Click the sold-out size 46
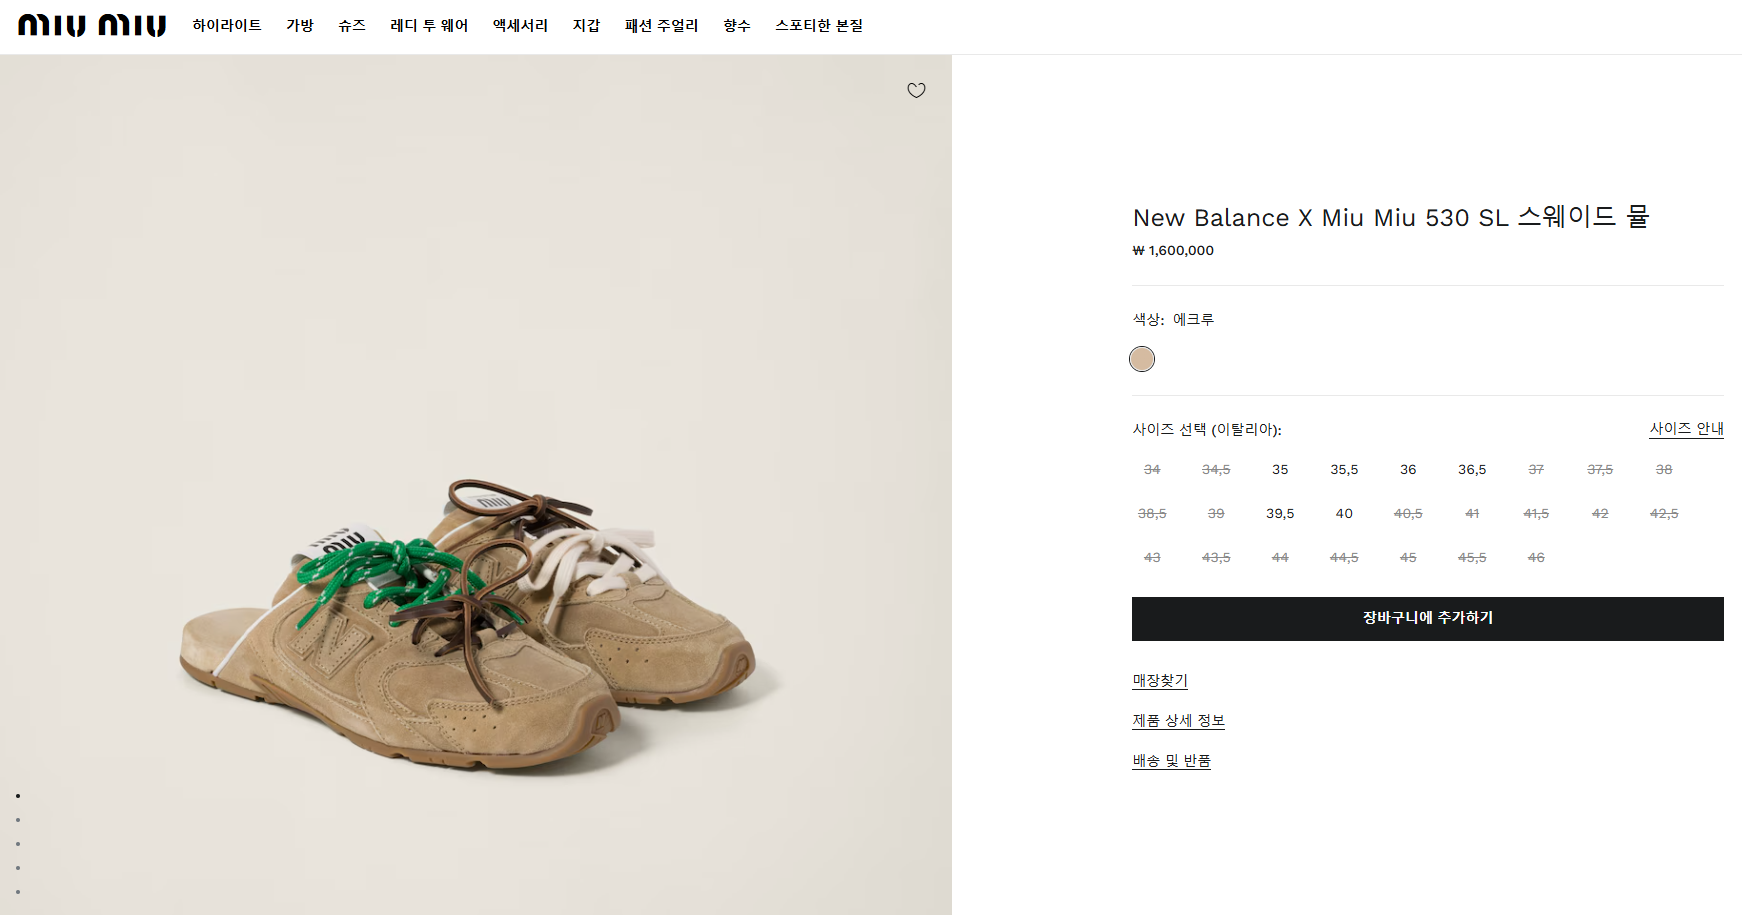 [x=1536, y=557]
